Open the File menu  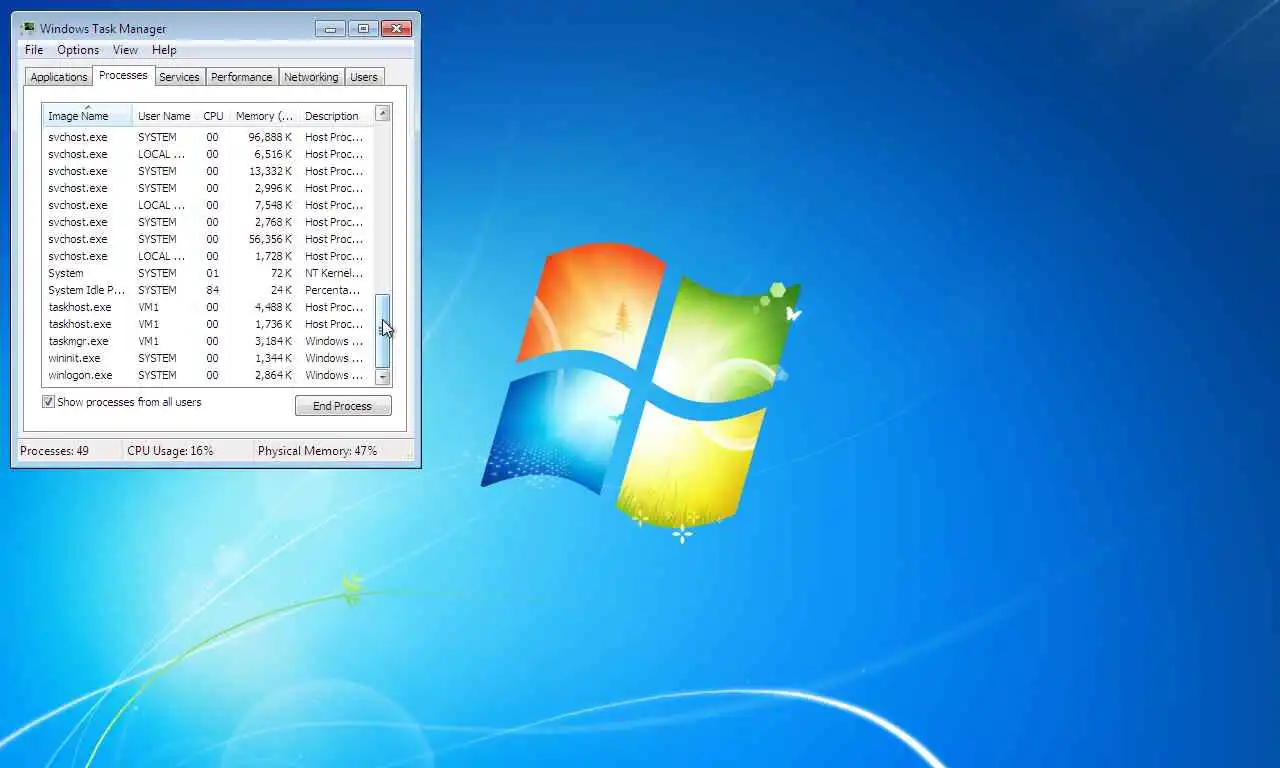click(x=33, y=50)
